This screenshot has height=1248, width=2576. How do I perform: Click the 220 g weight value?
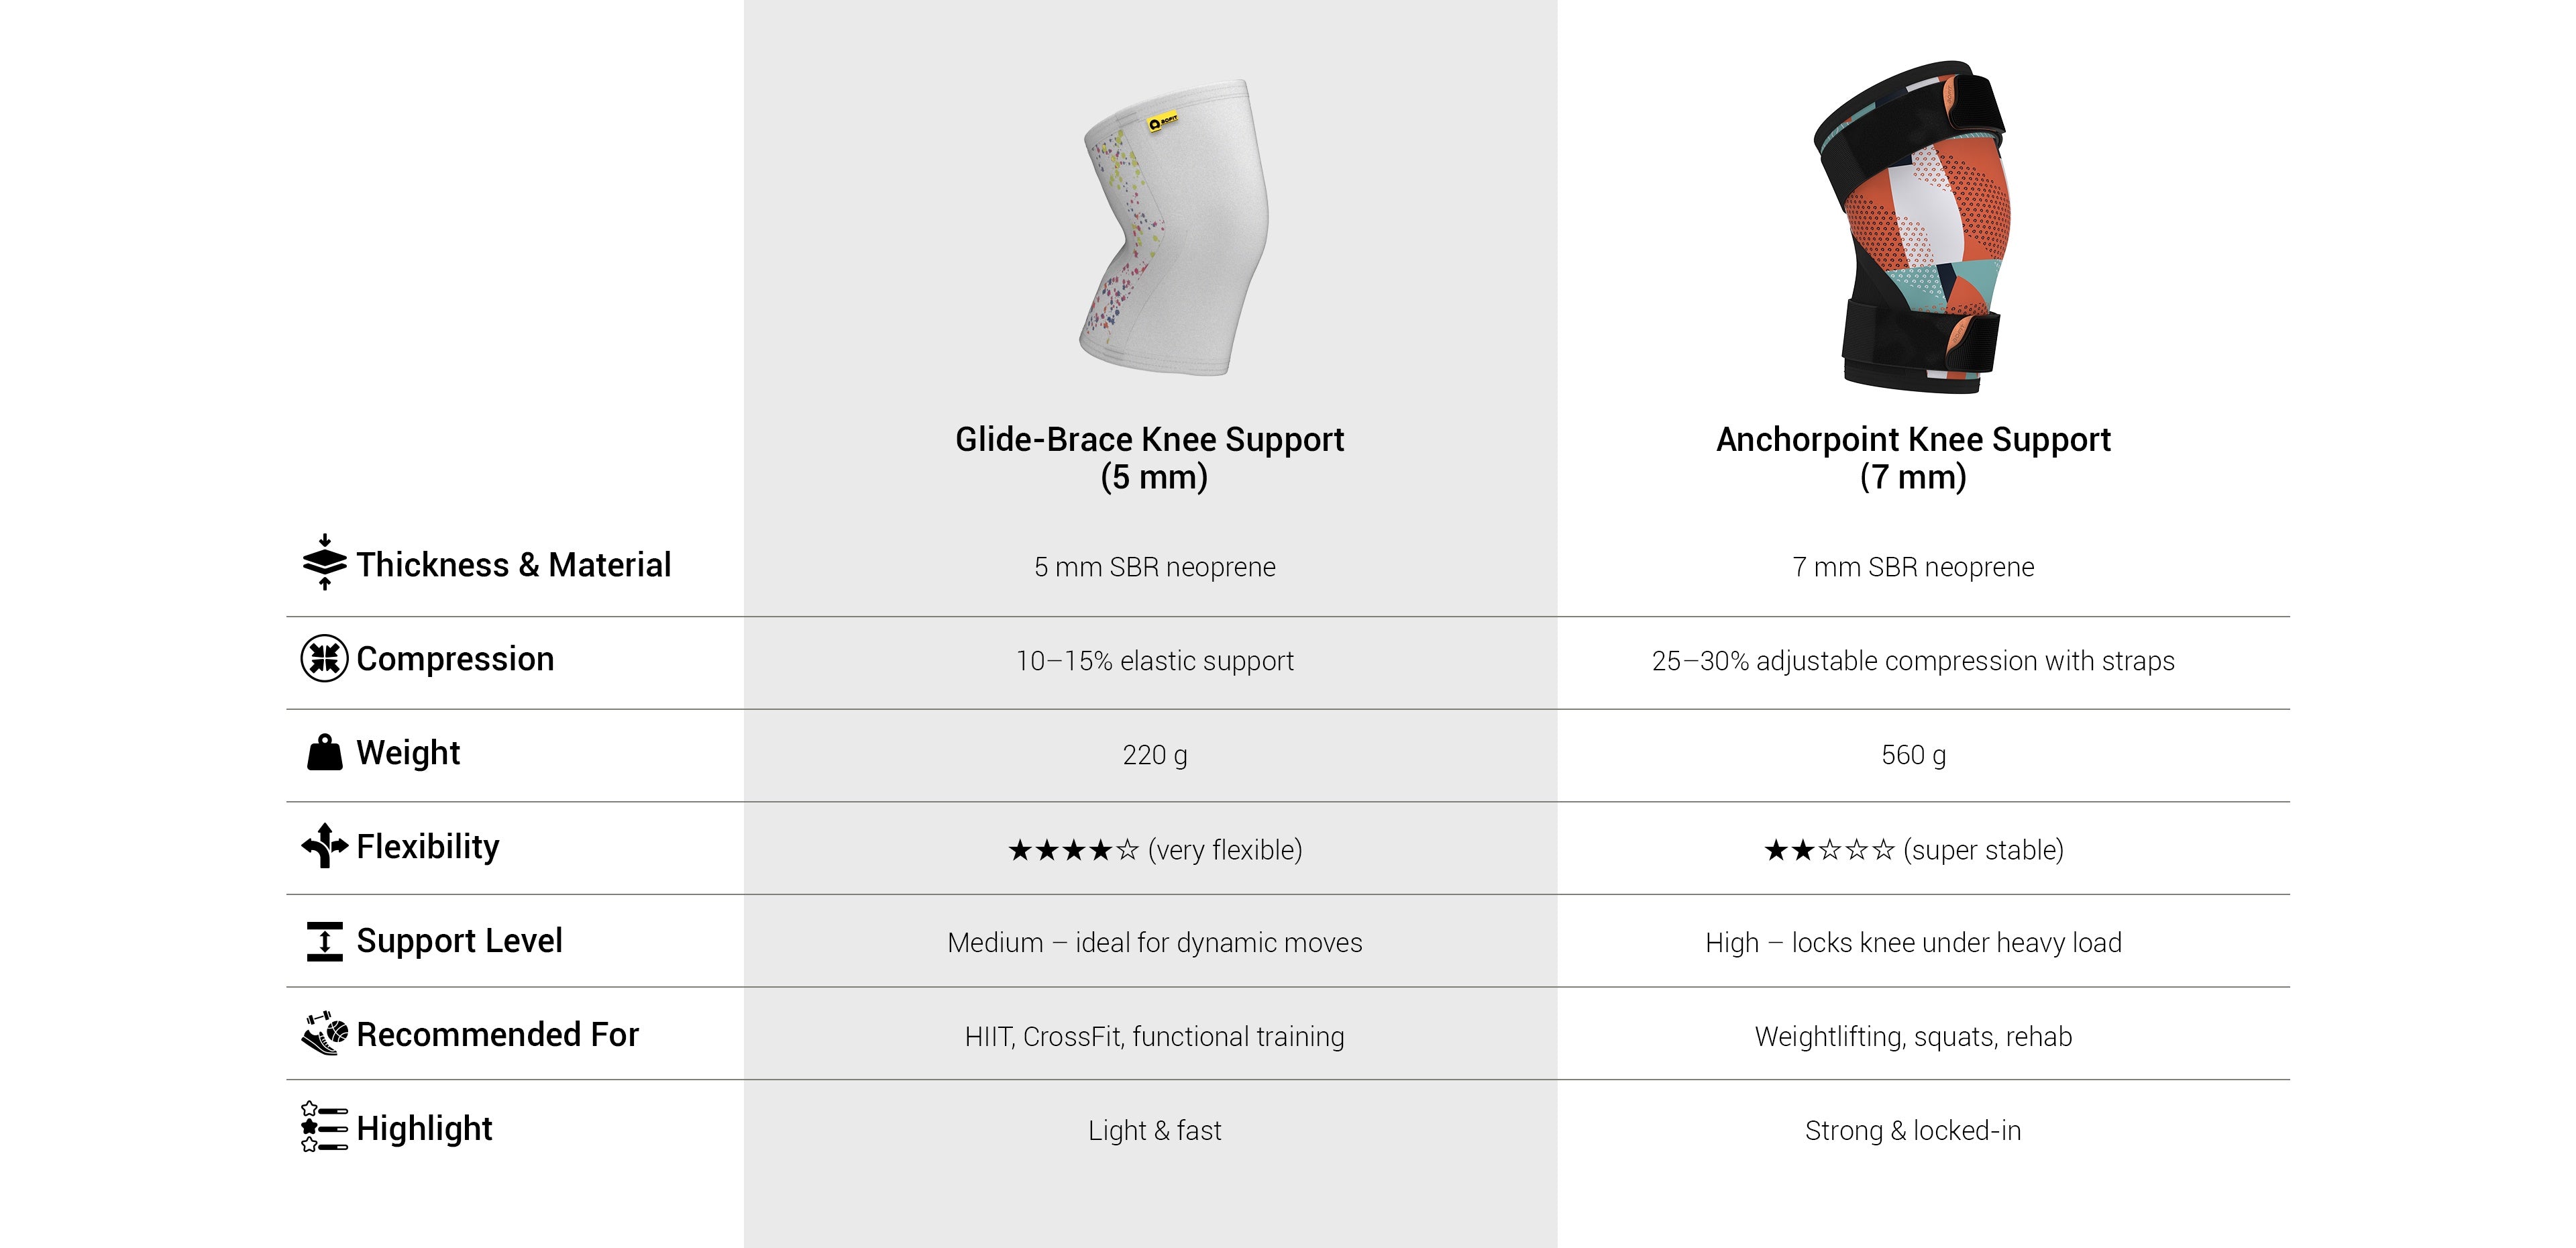coord(1154,755)
